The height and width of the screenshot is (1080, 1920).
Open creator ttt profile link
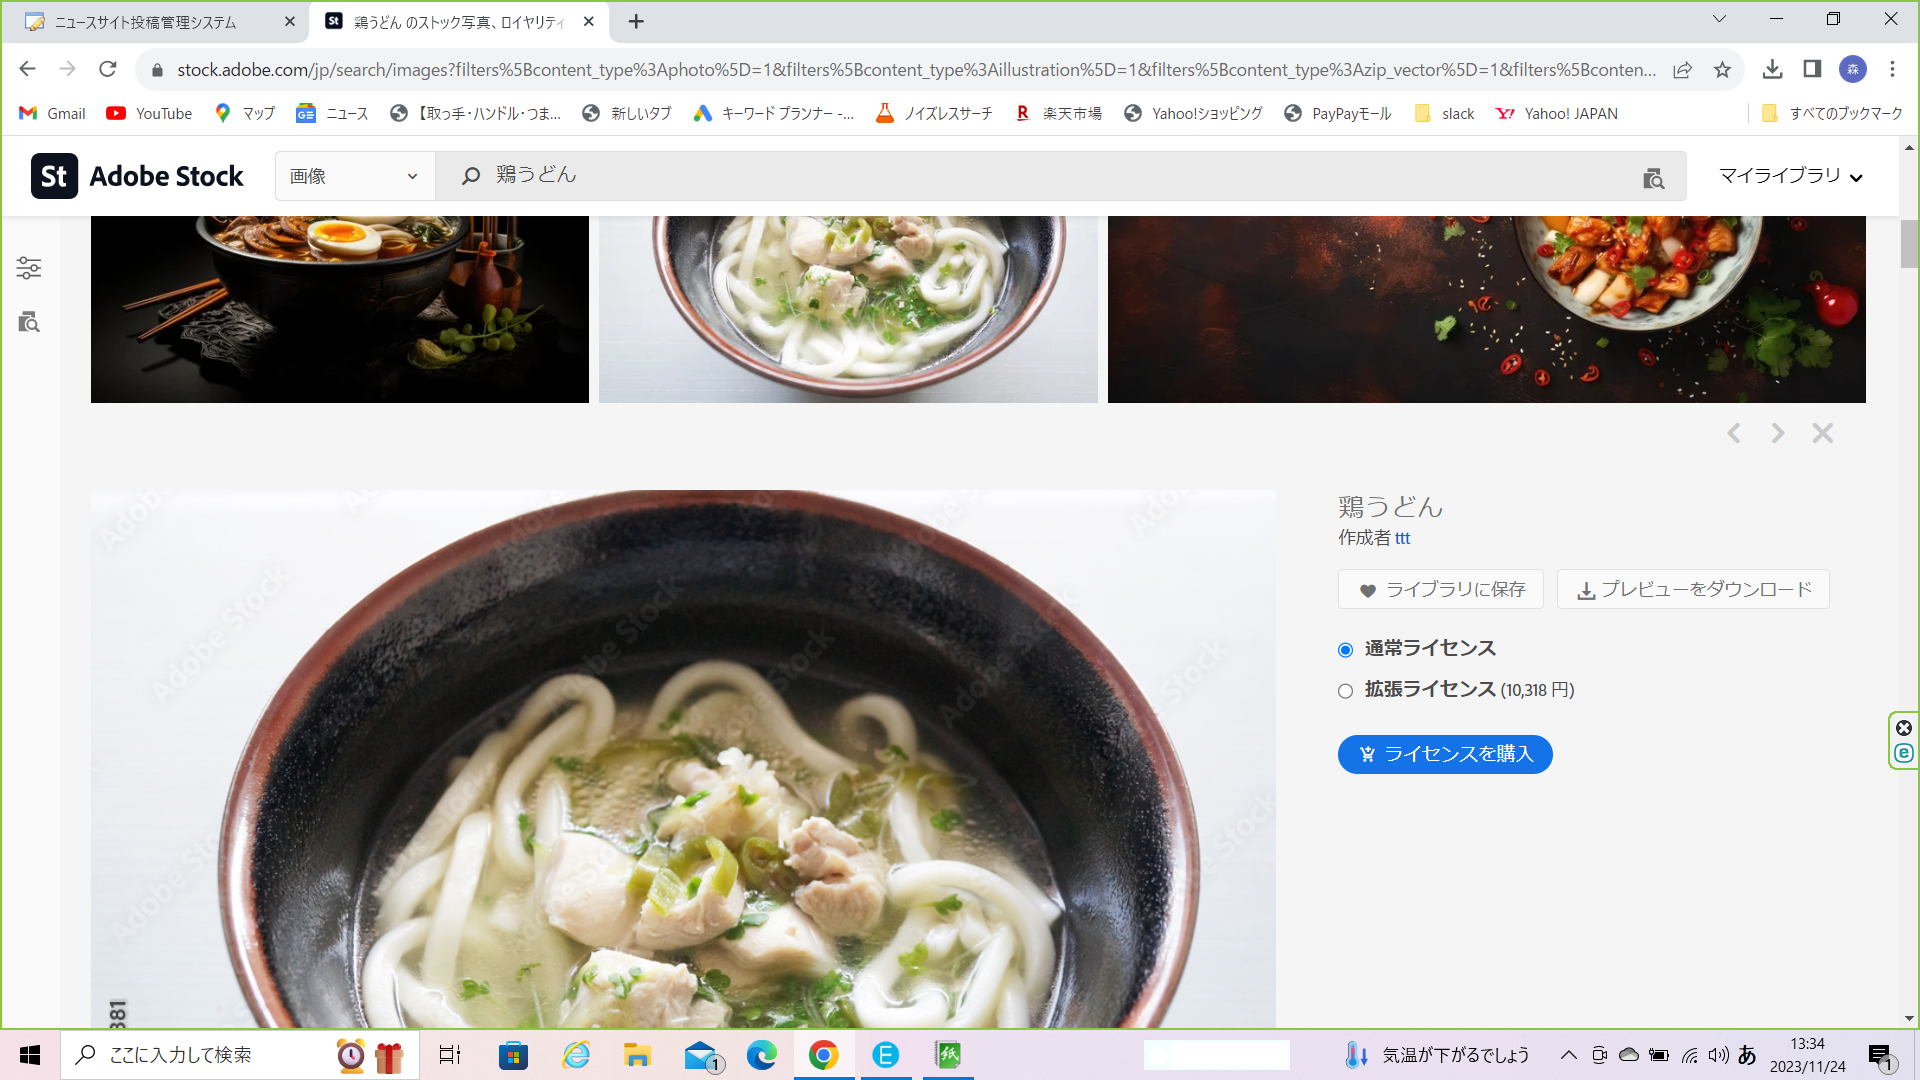(x=1402, y=538)
